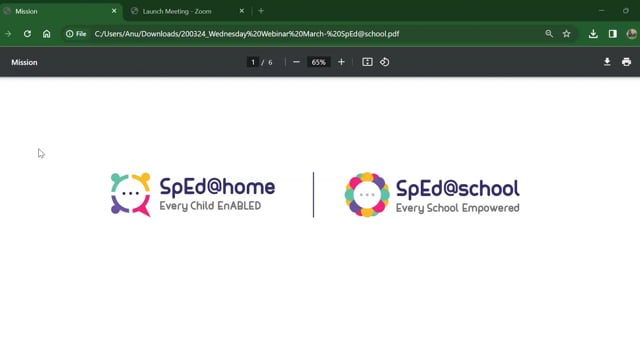The width and height of the screenshot is (640, 360).
Task: Bookmark this PDF with the star icon
Action: [567, 34]
